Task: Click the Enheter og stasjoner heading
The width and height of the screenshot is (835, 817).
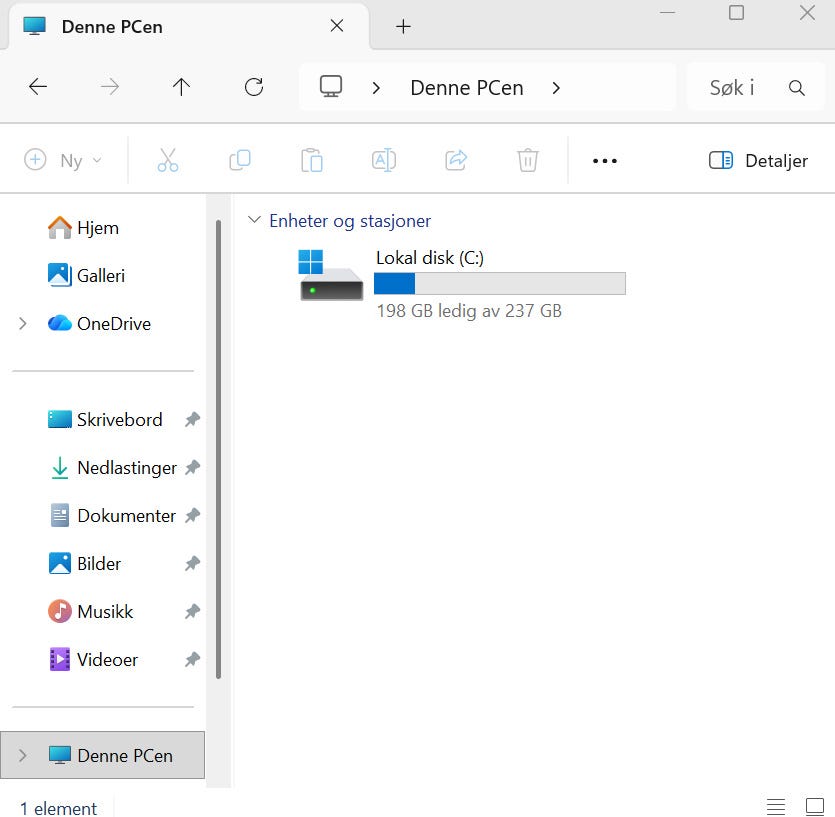Action: [x=350, y=221]
